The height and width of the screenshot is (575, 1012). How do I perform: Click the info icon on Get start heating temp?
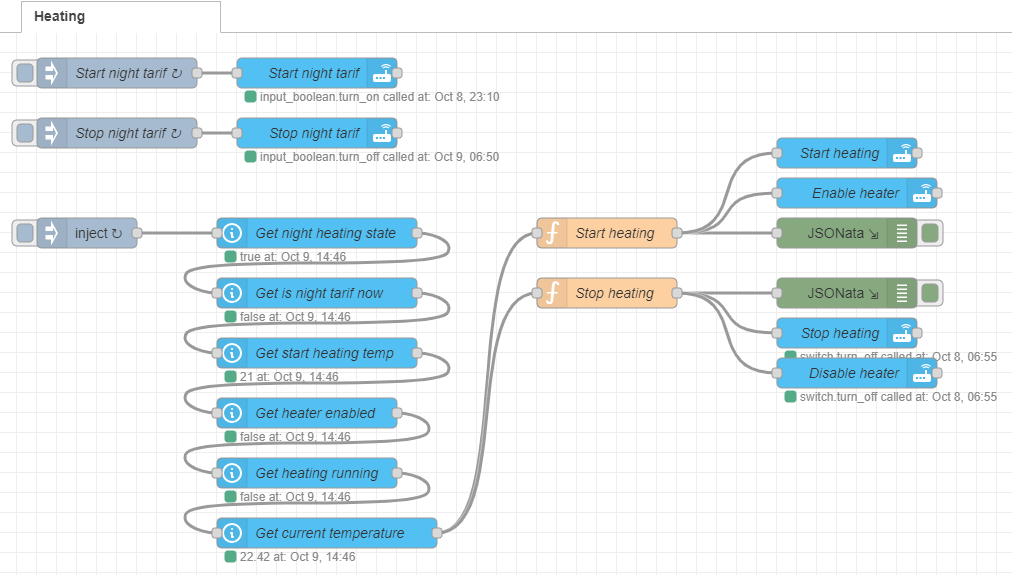[x=232, y=353]
